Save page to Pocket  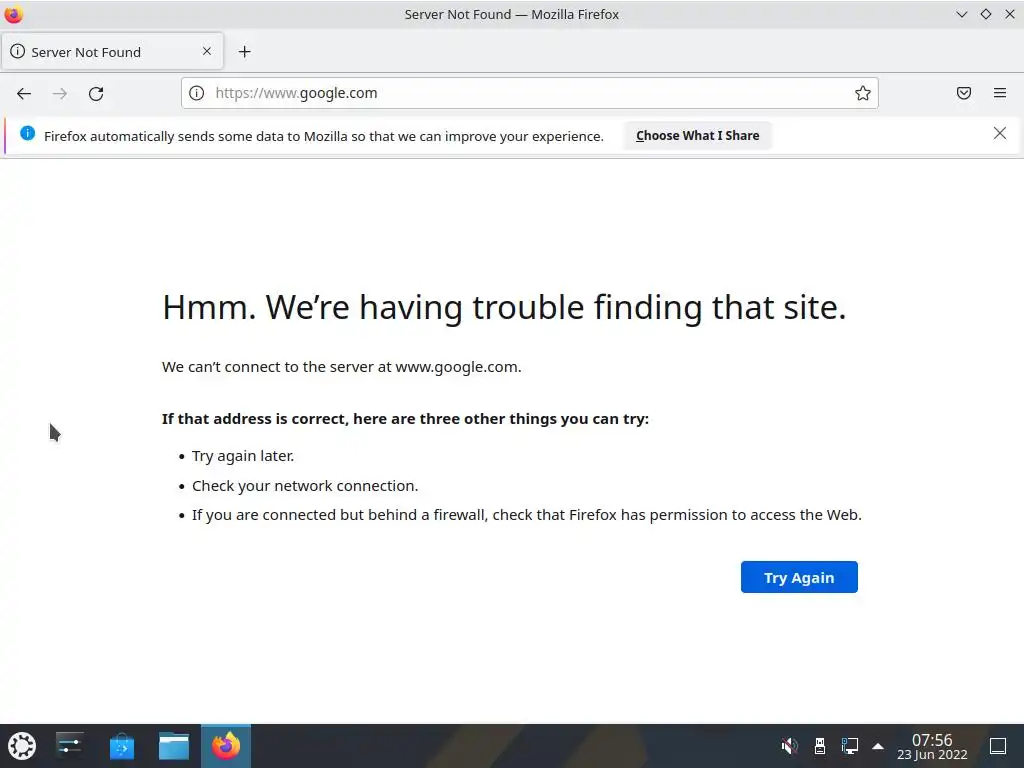(964, 93)
